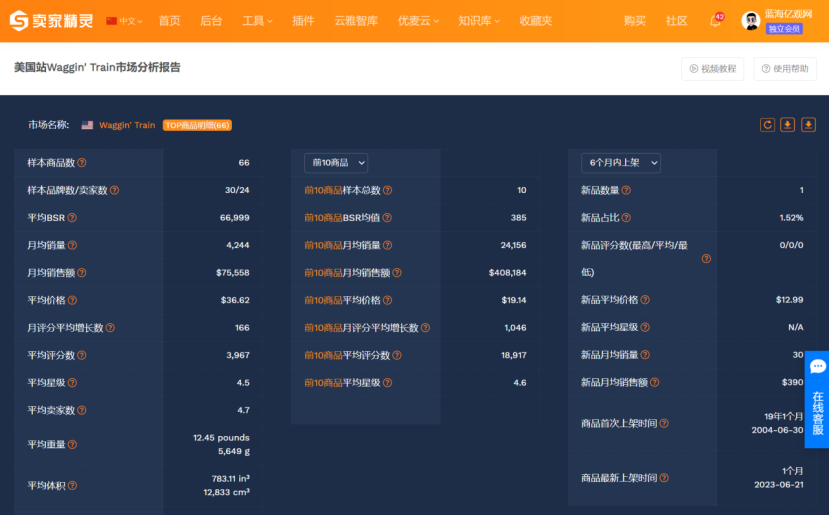Open the 6个月内上架 dropdown selector
This screenshot has height=515, width=829.
621,163
